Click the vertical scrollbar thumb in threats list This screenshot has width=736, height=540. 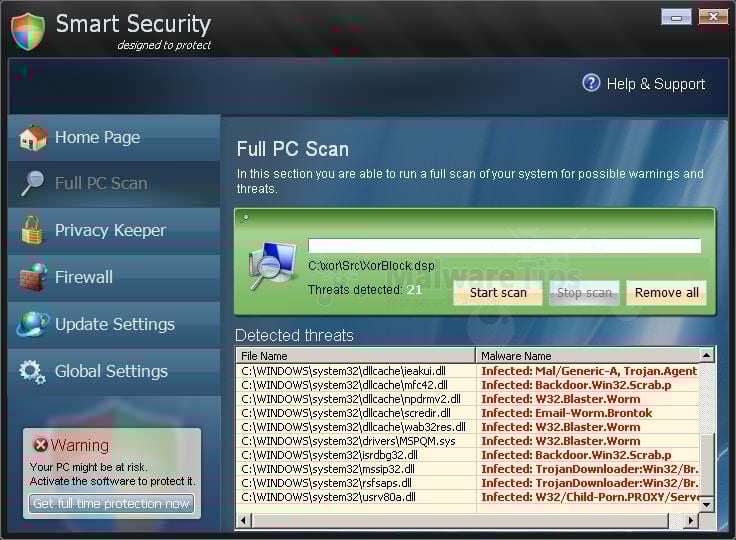(706, 464)
